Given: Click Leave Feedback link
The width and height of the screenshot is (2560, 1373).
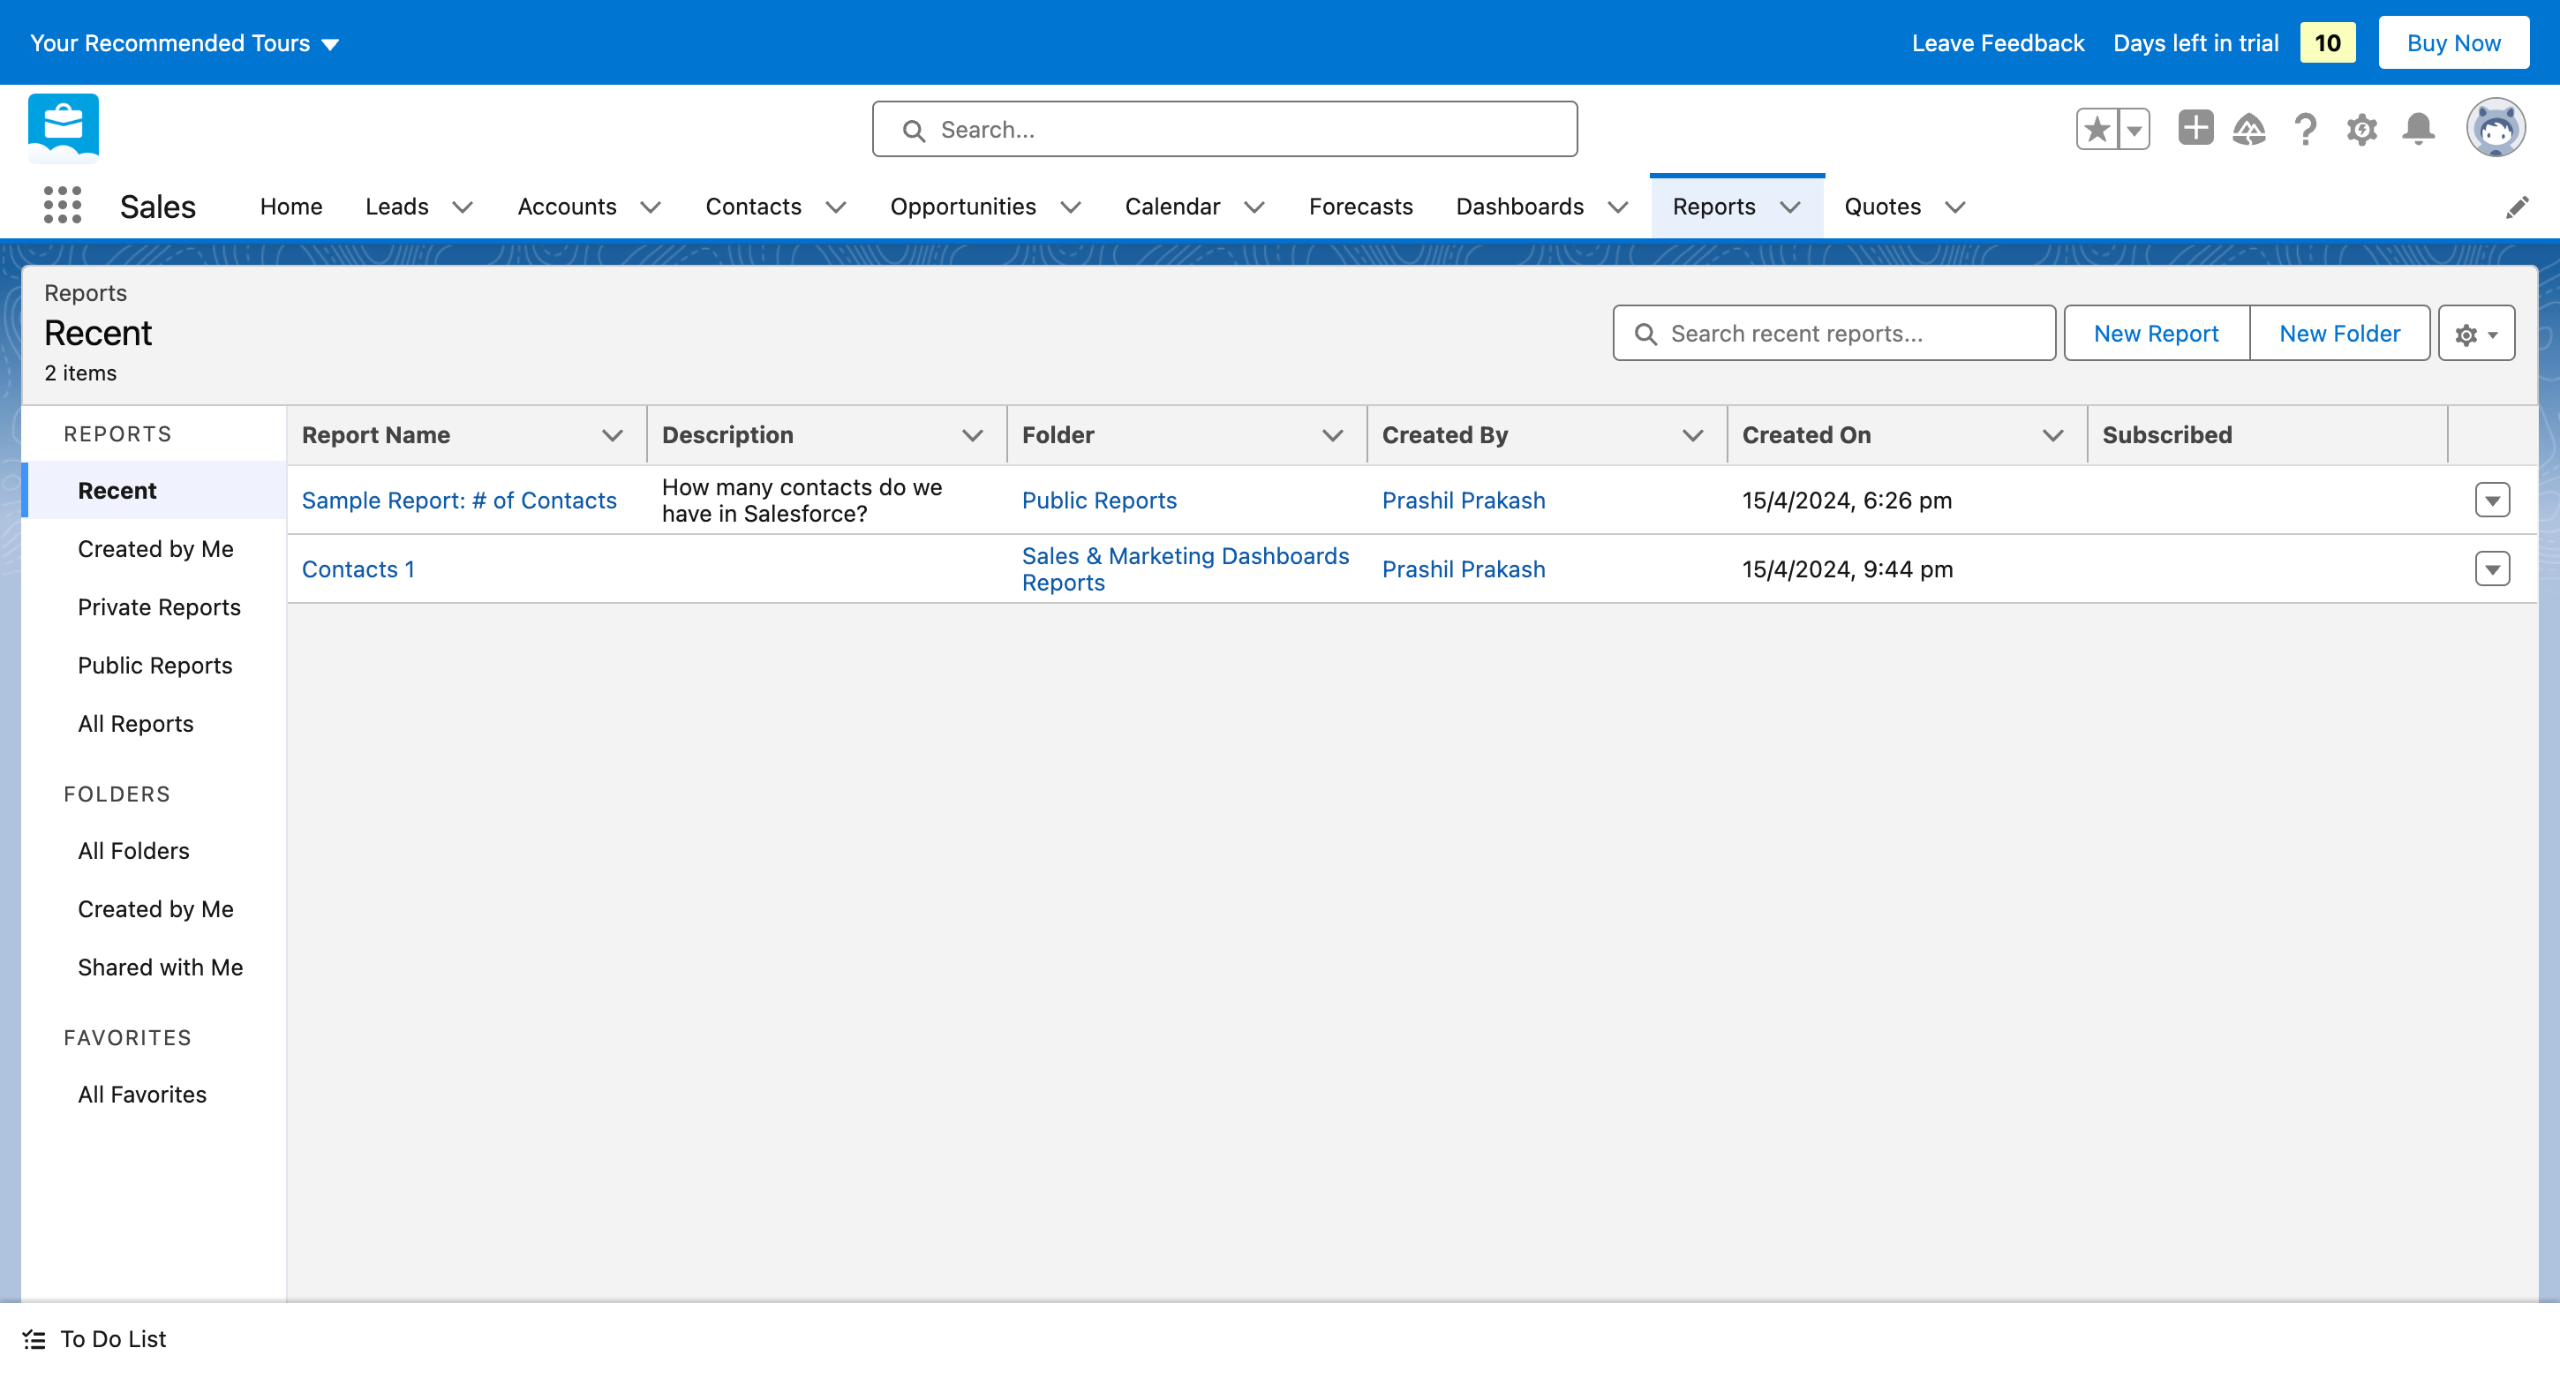Looking at the screenshot, I should point(1997,43).
